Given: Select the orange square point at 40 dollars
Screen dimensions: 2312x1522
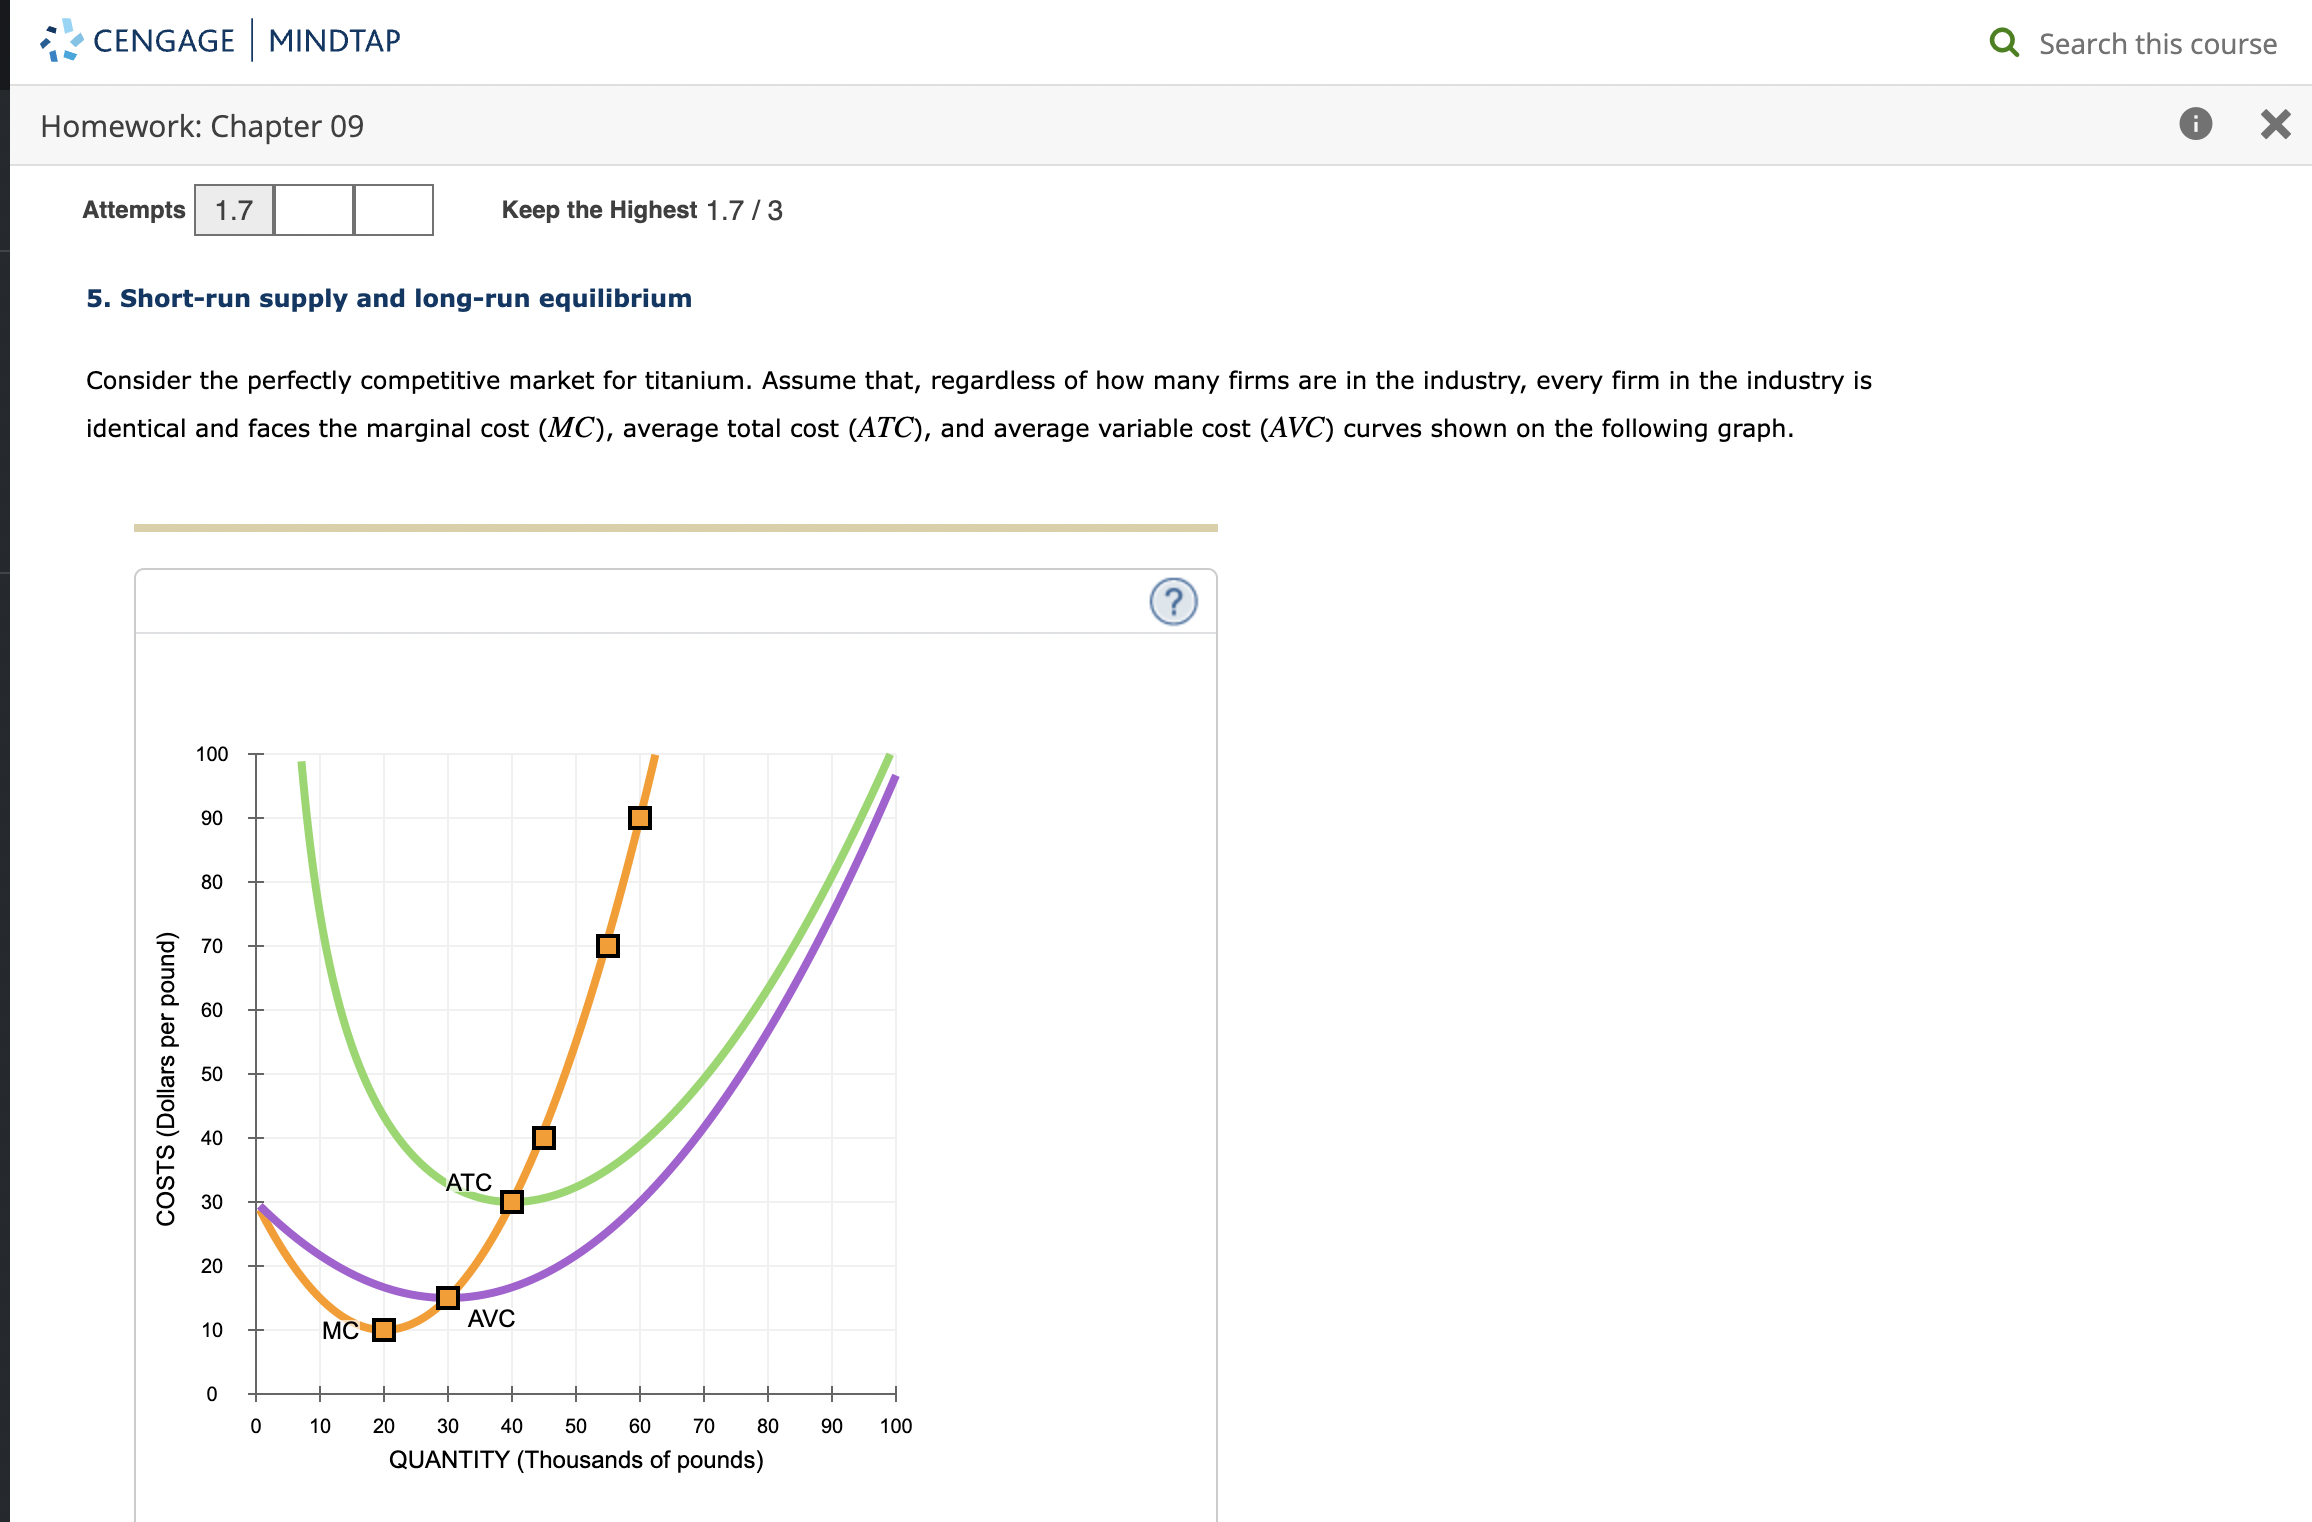Looking at the screenshot, I should (x=544, y=1137).
